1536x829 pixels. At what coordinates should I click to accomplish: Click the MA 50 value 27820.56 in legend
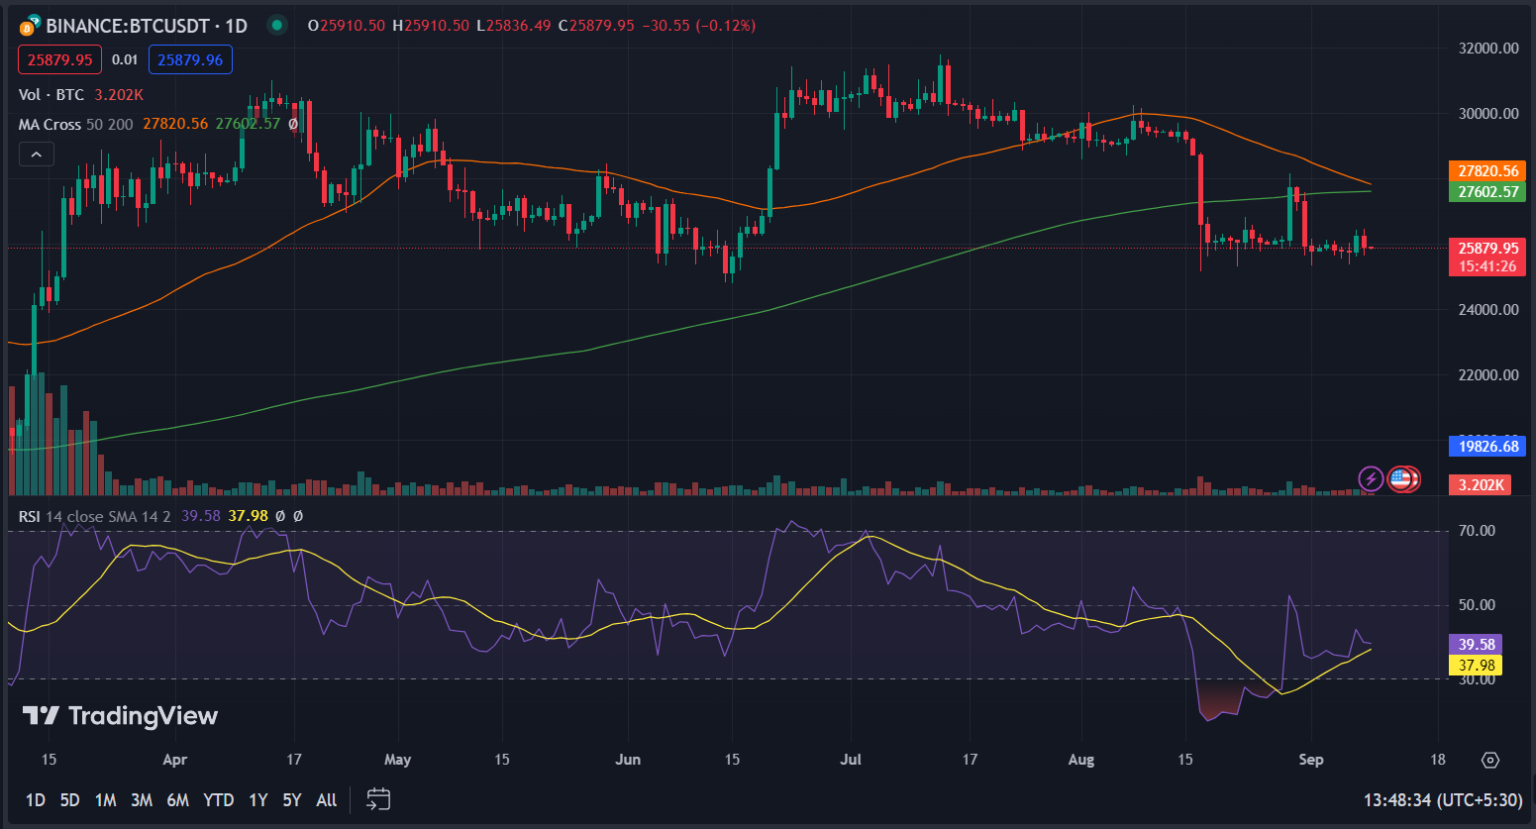click(175, 124)
